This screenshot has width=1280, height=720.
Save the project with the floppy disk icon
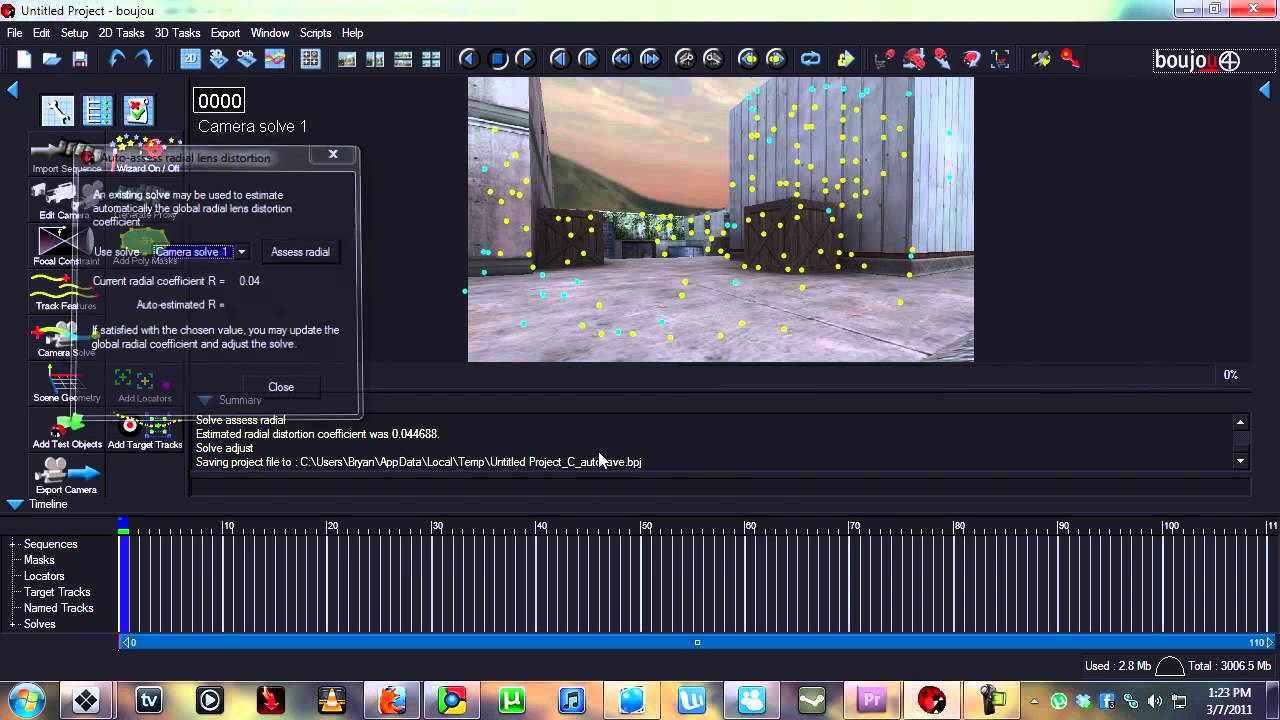[80, 60]
